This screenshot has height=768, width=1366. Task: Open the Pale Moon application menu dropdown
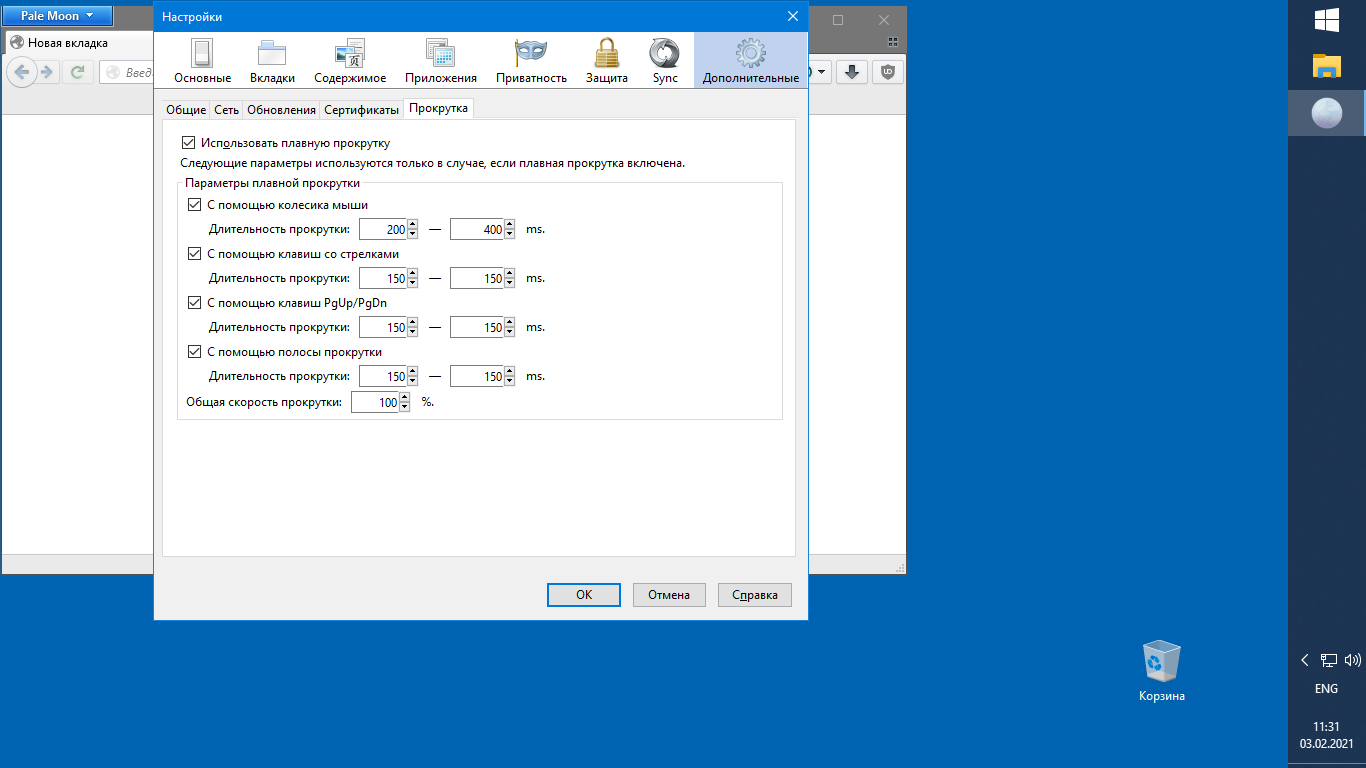(x=57, y=16)
